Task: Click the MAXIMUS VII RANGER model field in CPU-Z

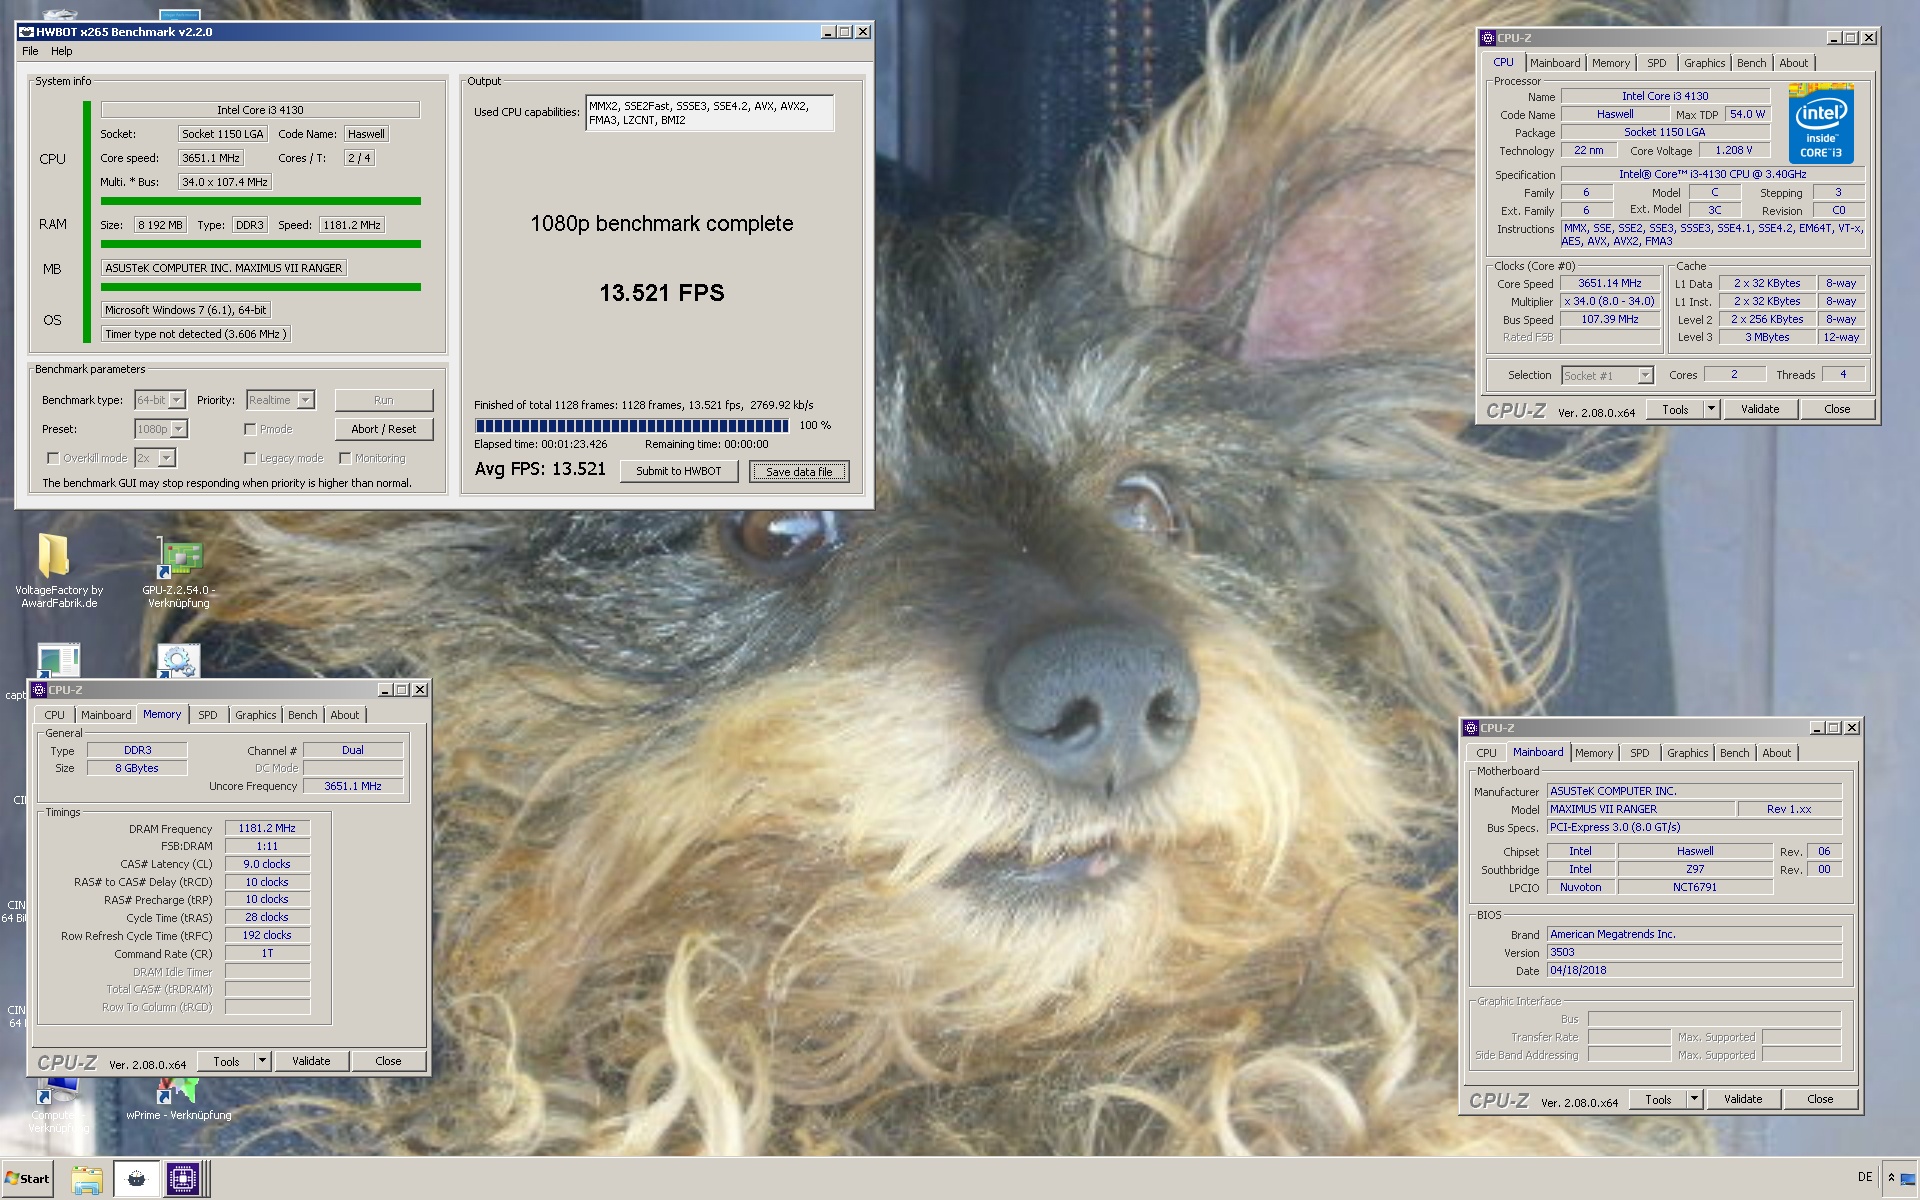Action: (x=1640, y=809)
